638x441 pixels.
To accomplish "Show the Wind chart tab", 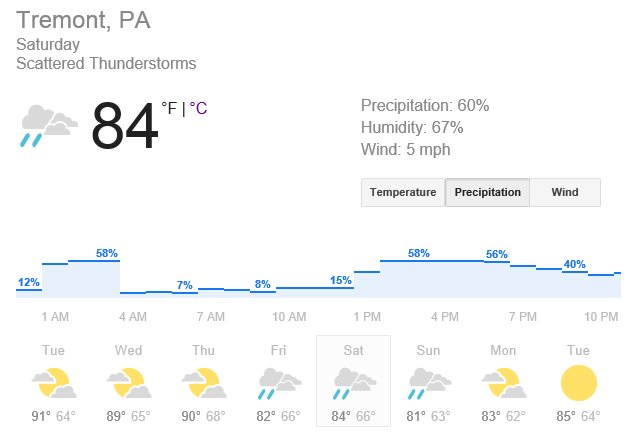I will pos(565,192).
